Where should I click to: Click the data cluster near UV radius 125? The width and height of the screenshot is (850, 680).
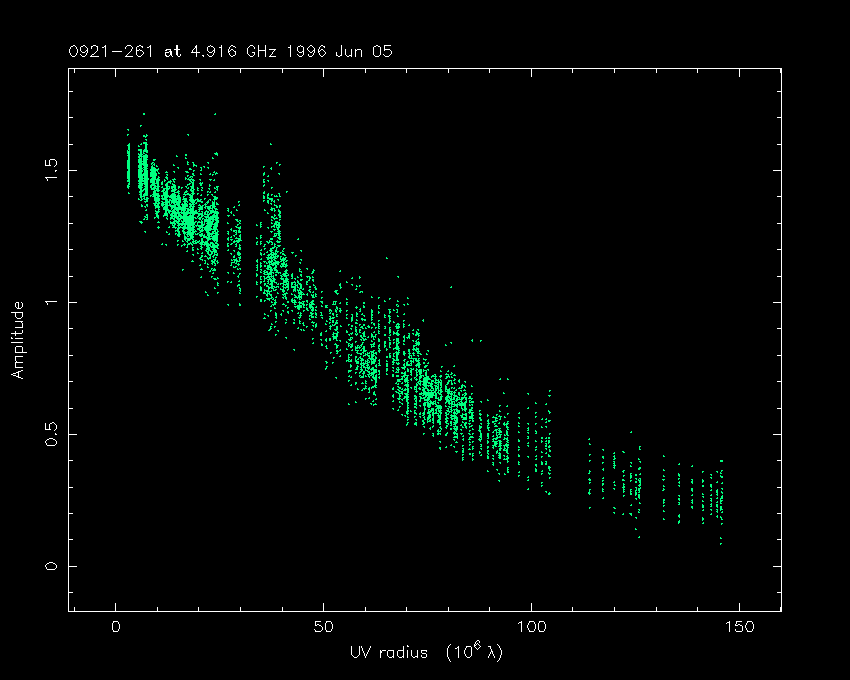[633, 485]
